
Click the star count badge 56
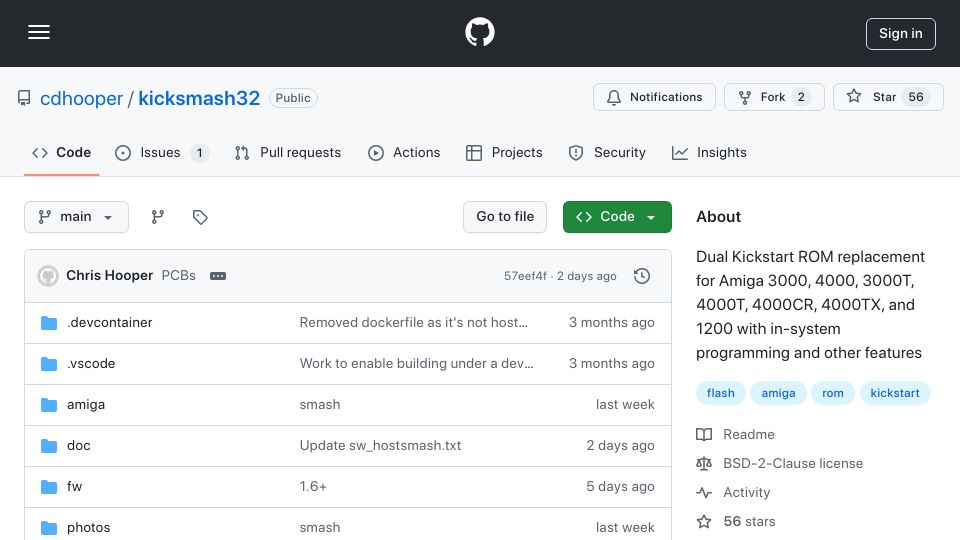click(916, 97)
